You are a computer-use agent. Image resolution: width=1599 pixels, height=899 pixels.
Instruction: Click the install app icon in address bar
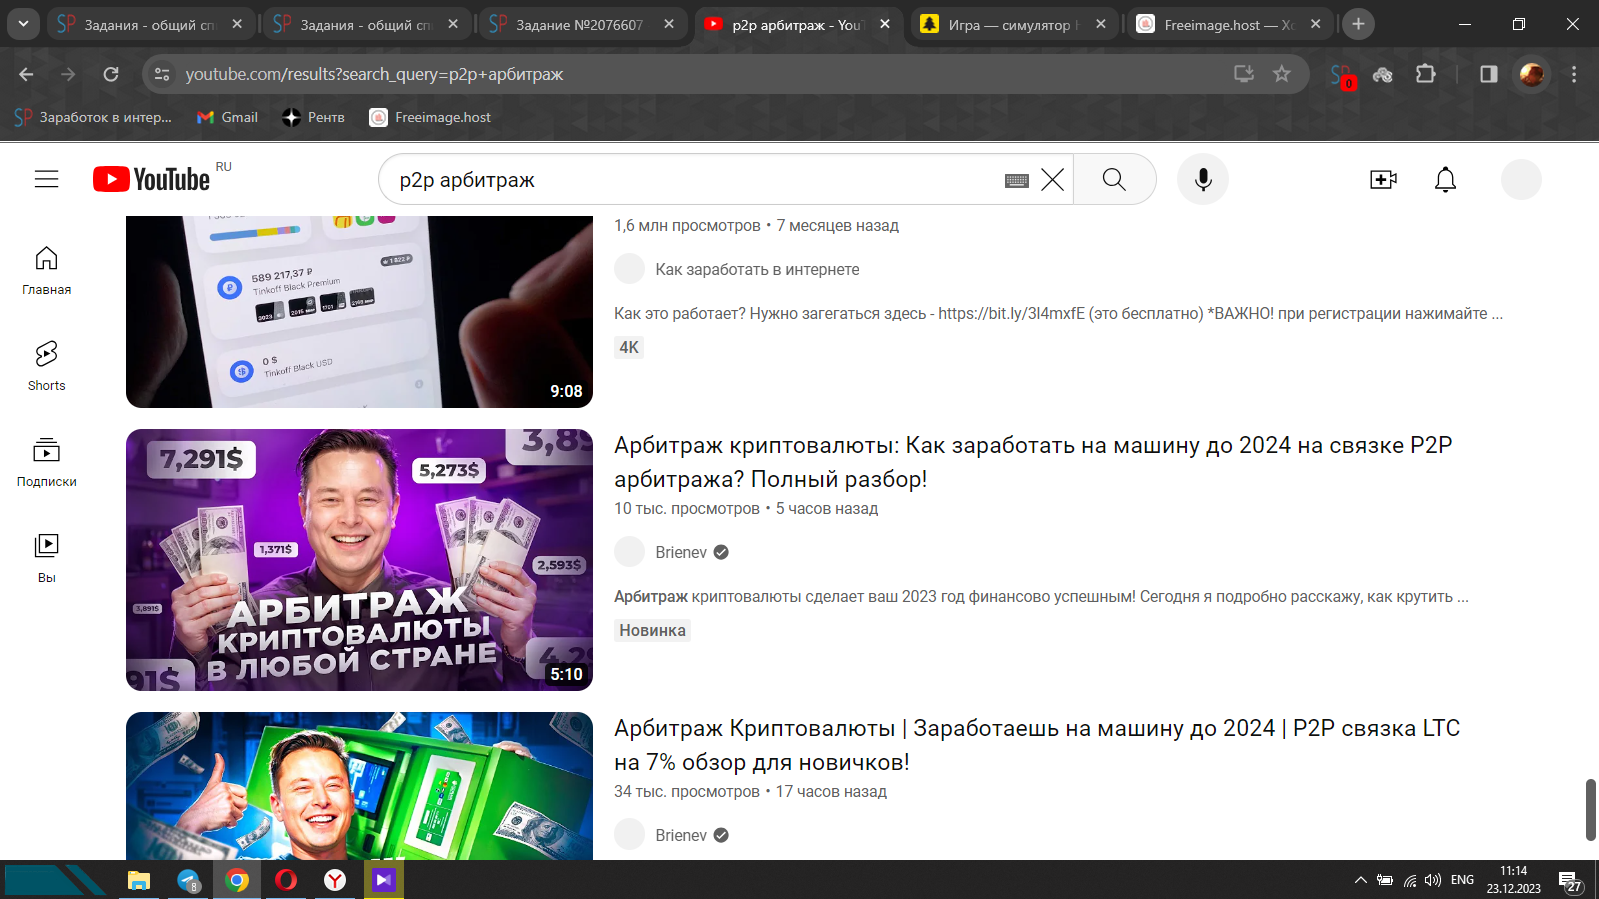(1243, 73)
